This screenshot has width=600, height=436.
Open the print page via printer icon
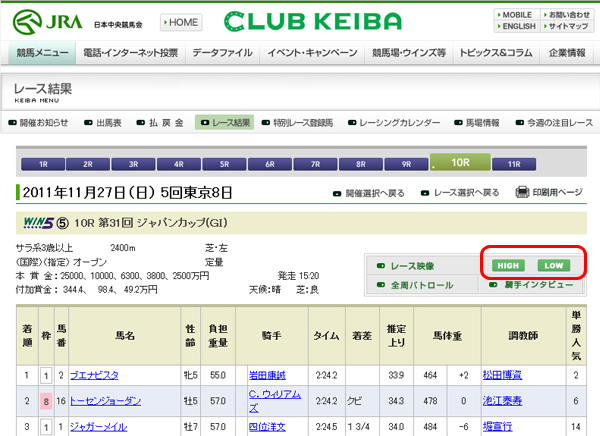pos(522,192)
